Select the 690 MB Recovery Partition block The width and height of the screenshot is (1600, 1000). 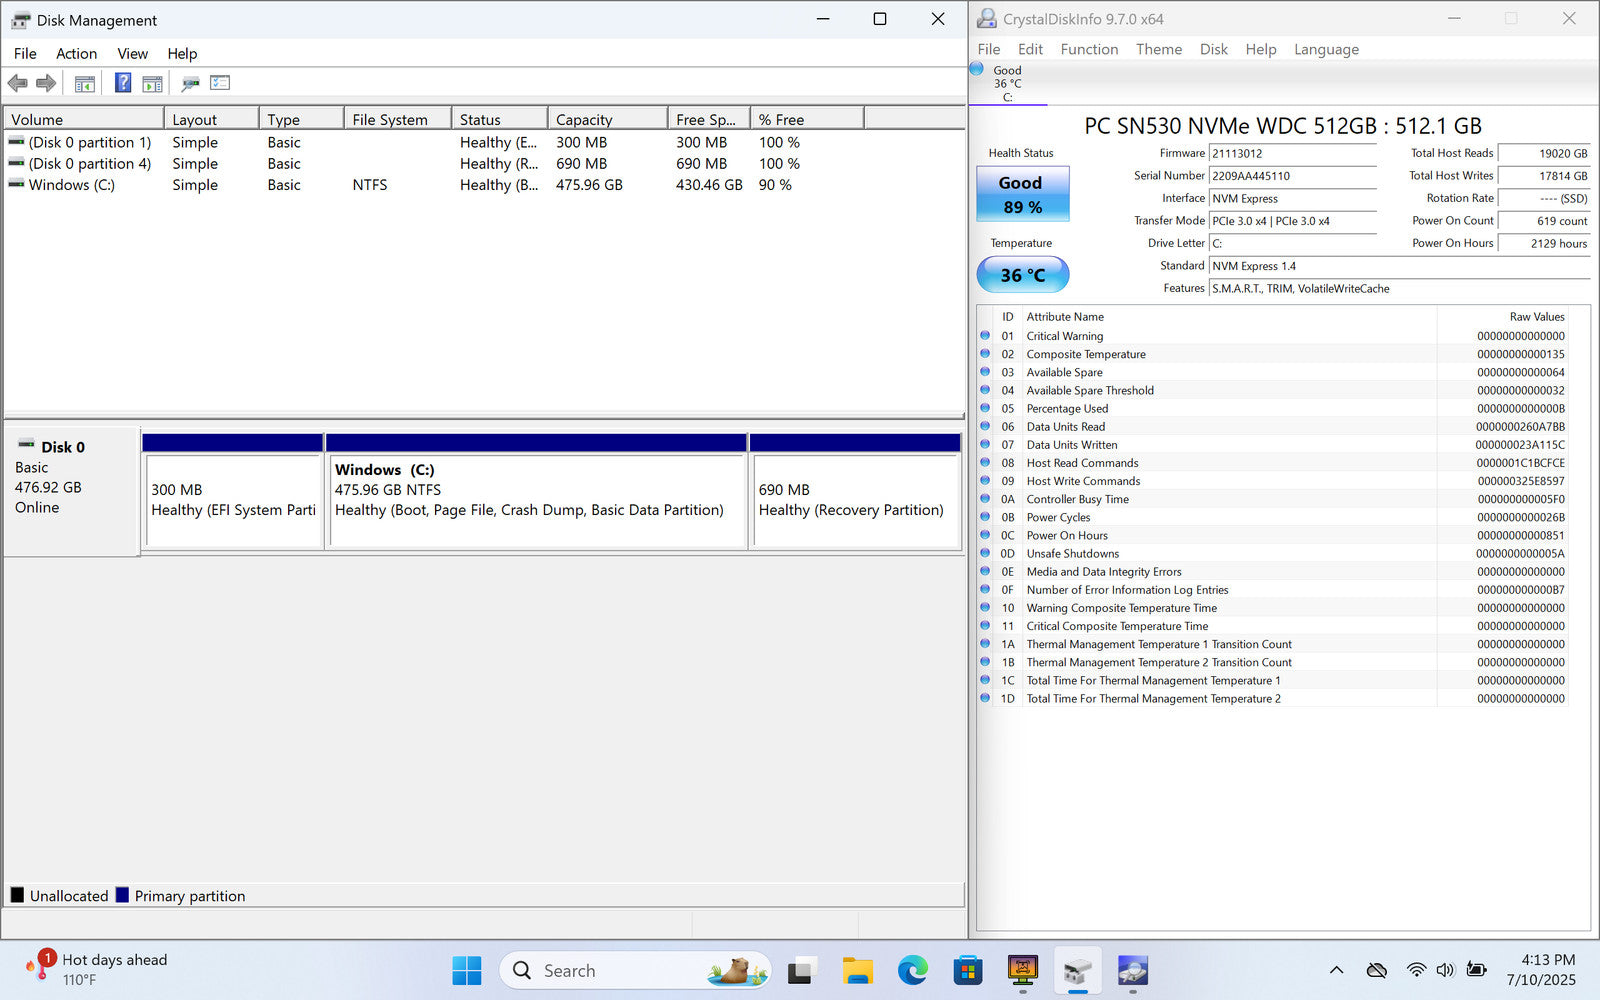(x=855, y=491)
